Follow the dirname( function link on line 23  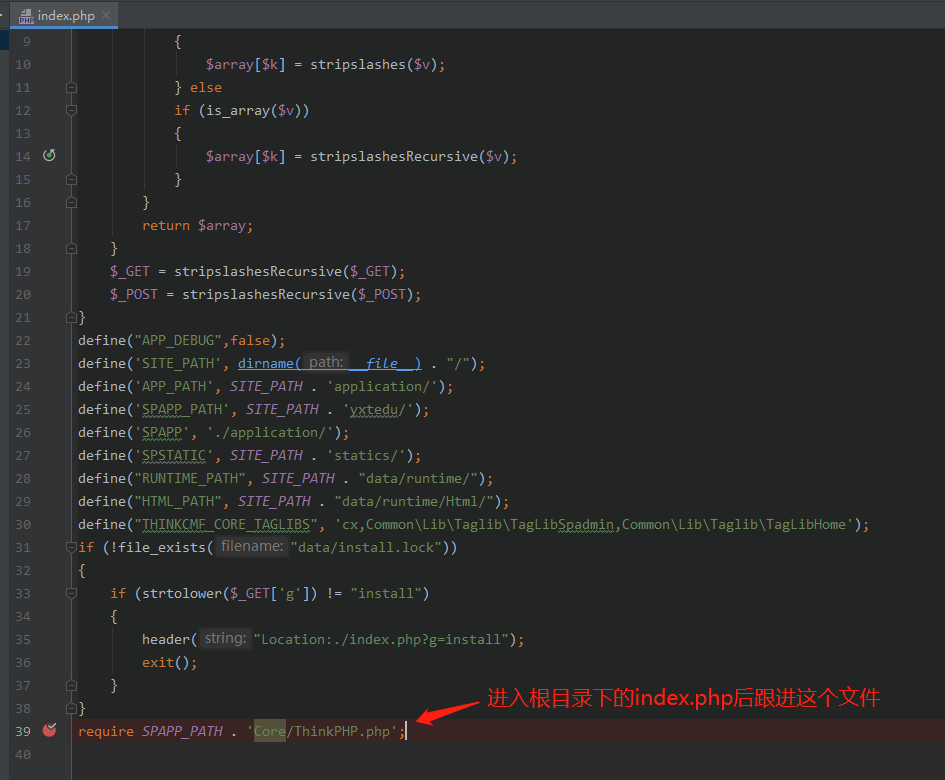269,363
